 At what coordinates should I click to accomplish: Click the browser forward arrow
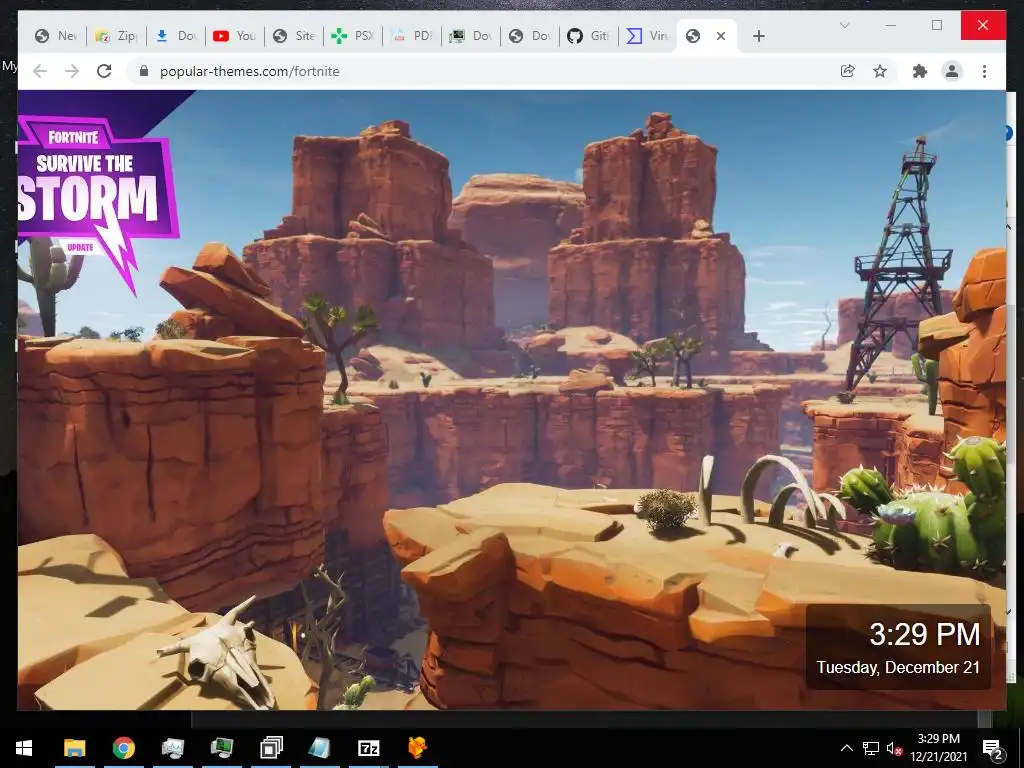point(72,71)
